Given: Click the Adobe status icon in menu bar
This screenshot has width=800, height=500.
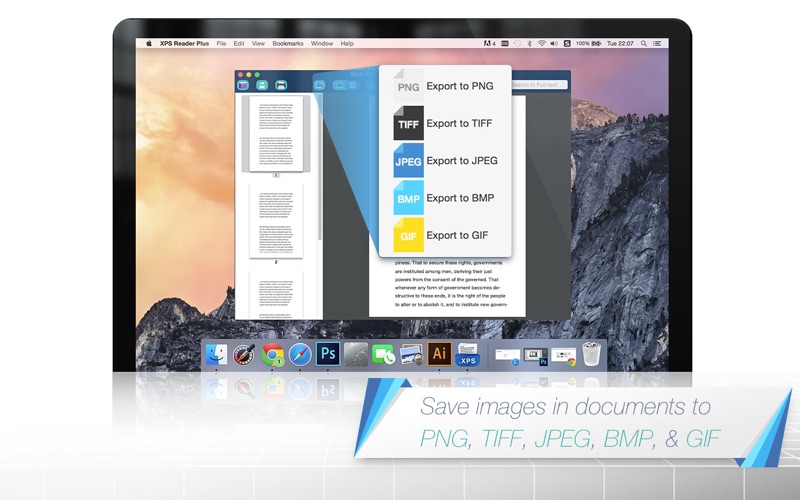Looking at the screenshot, I should [x=489, y=43].
